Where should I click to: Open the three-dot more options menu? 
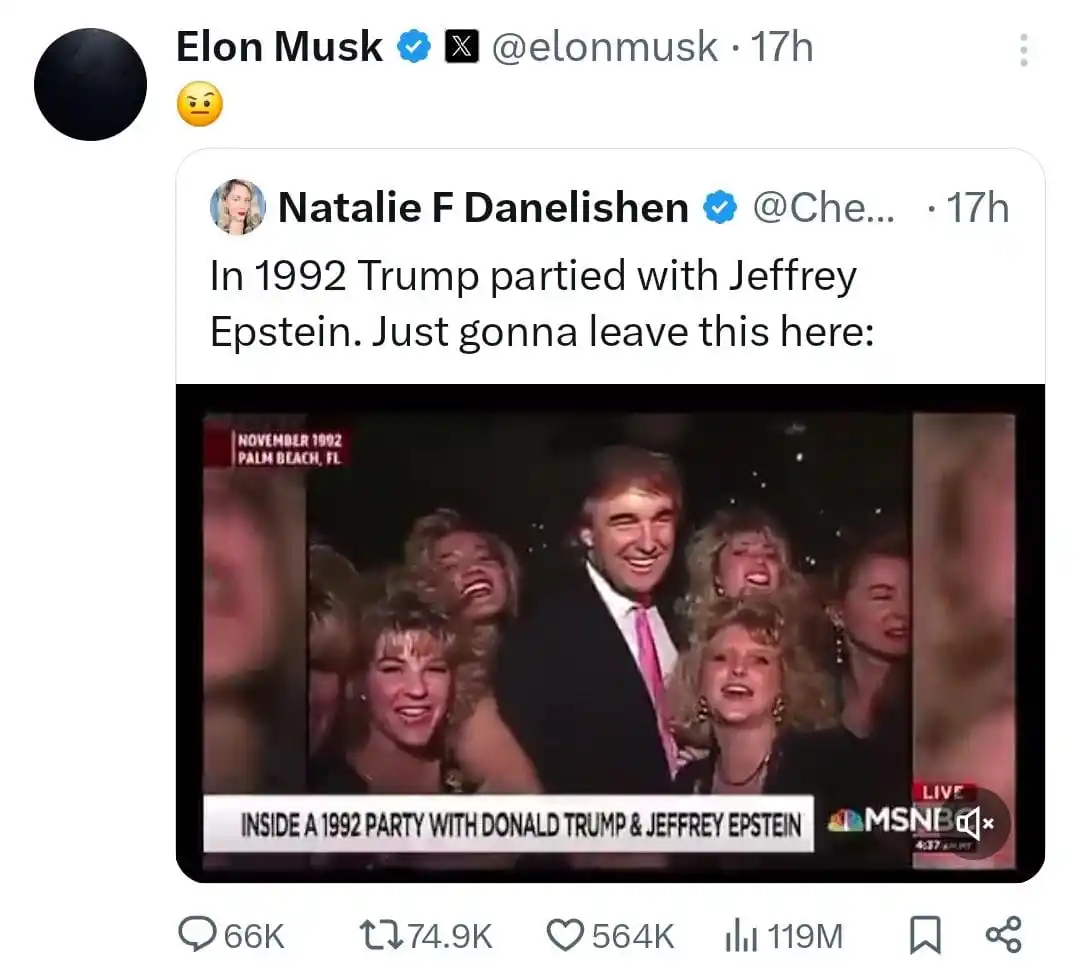click(1022, 50)
